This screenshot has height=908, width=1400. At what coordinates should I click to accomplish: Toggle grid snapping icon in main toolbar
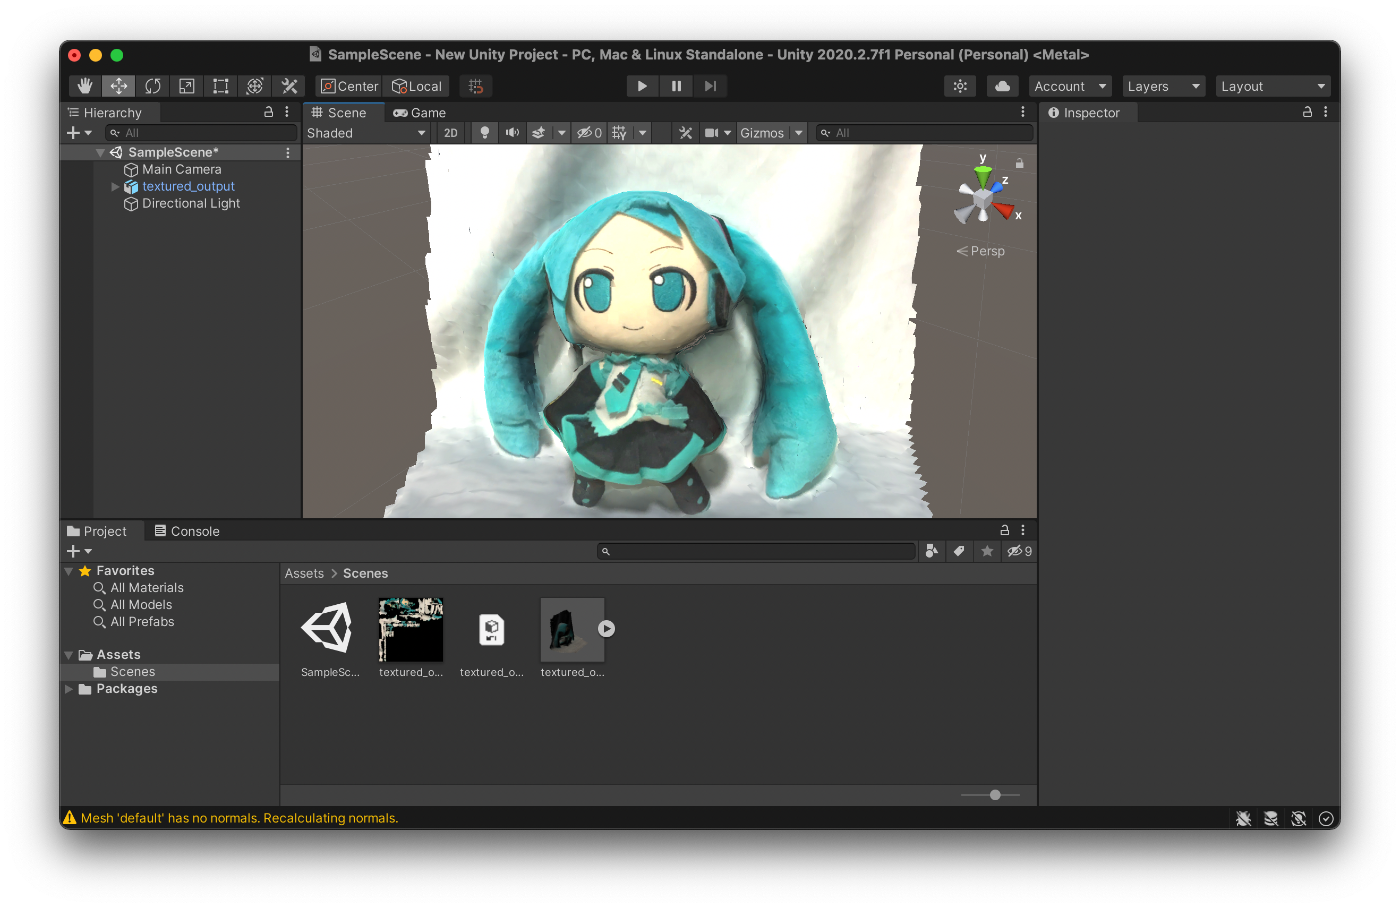476,86
